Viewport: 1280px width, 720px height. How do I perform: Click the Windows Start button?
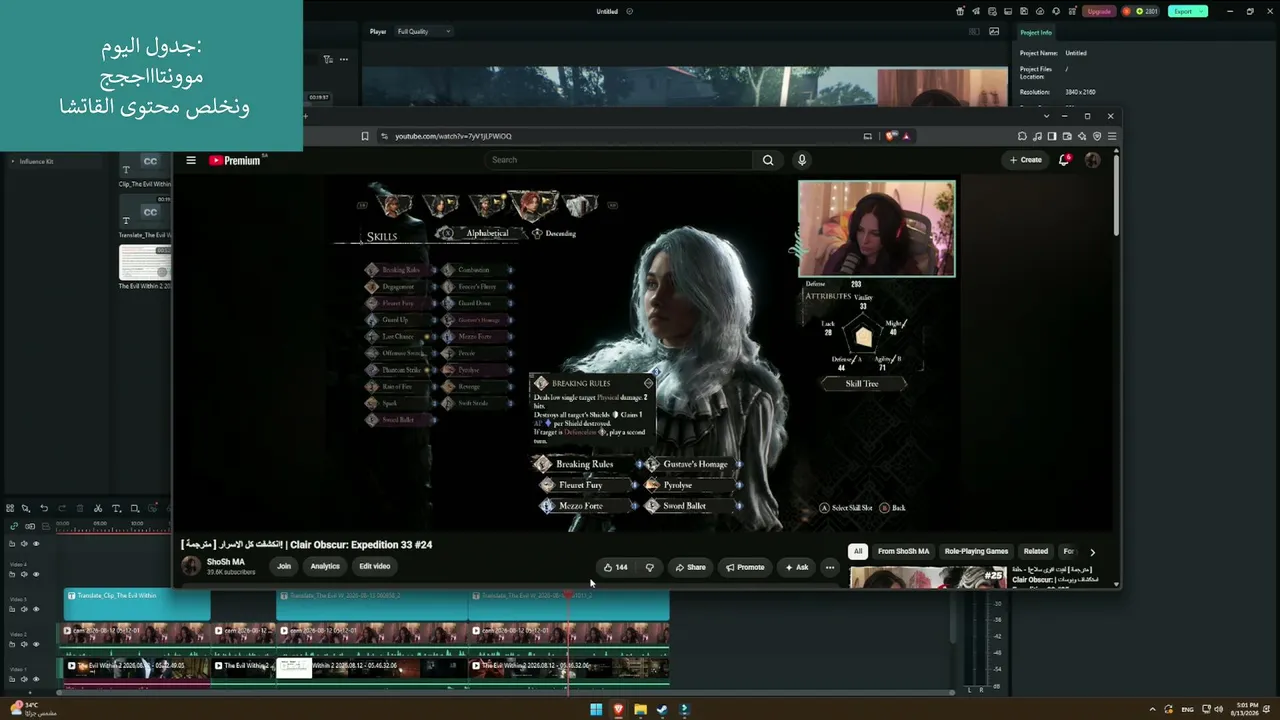[x=596, y=710]
